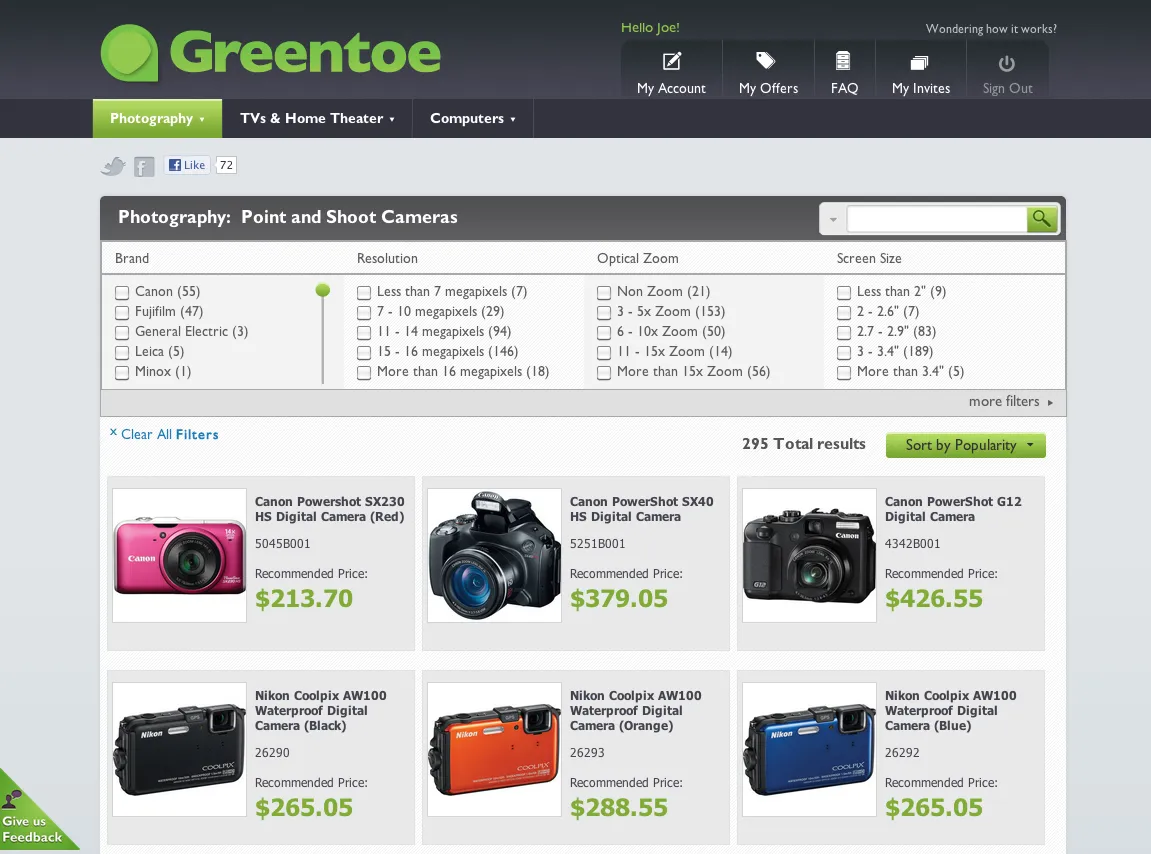Open Canon PowerShot SX40 HS title link
This screenshot has height=854, width=1151.
[x=641, y=509]
